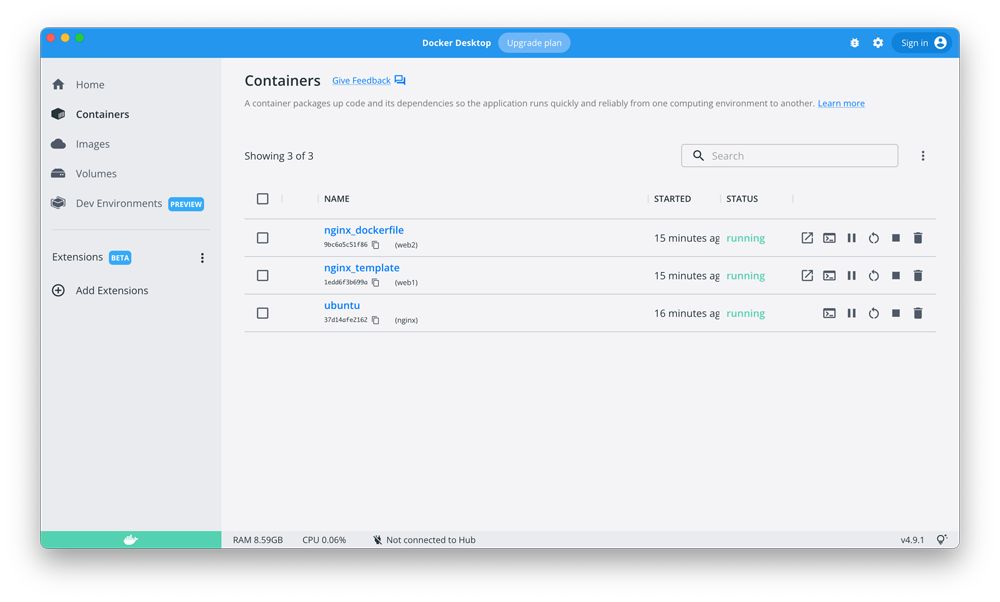The width and height of the screenshot is (1000, 602).
Task: Delete the nginx_template container
Action: (x=918, y=275)
